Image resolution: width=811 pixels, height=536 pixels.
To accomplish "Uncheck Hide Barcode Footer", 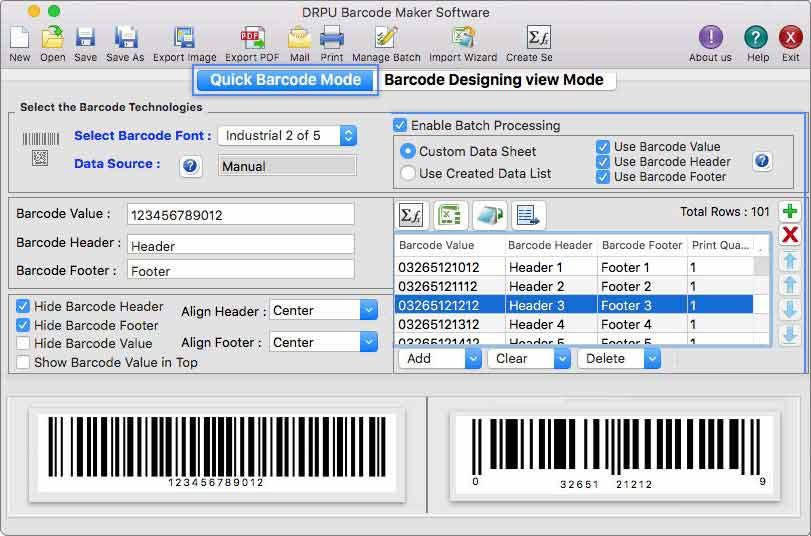I will click(x=23, y=325).
